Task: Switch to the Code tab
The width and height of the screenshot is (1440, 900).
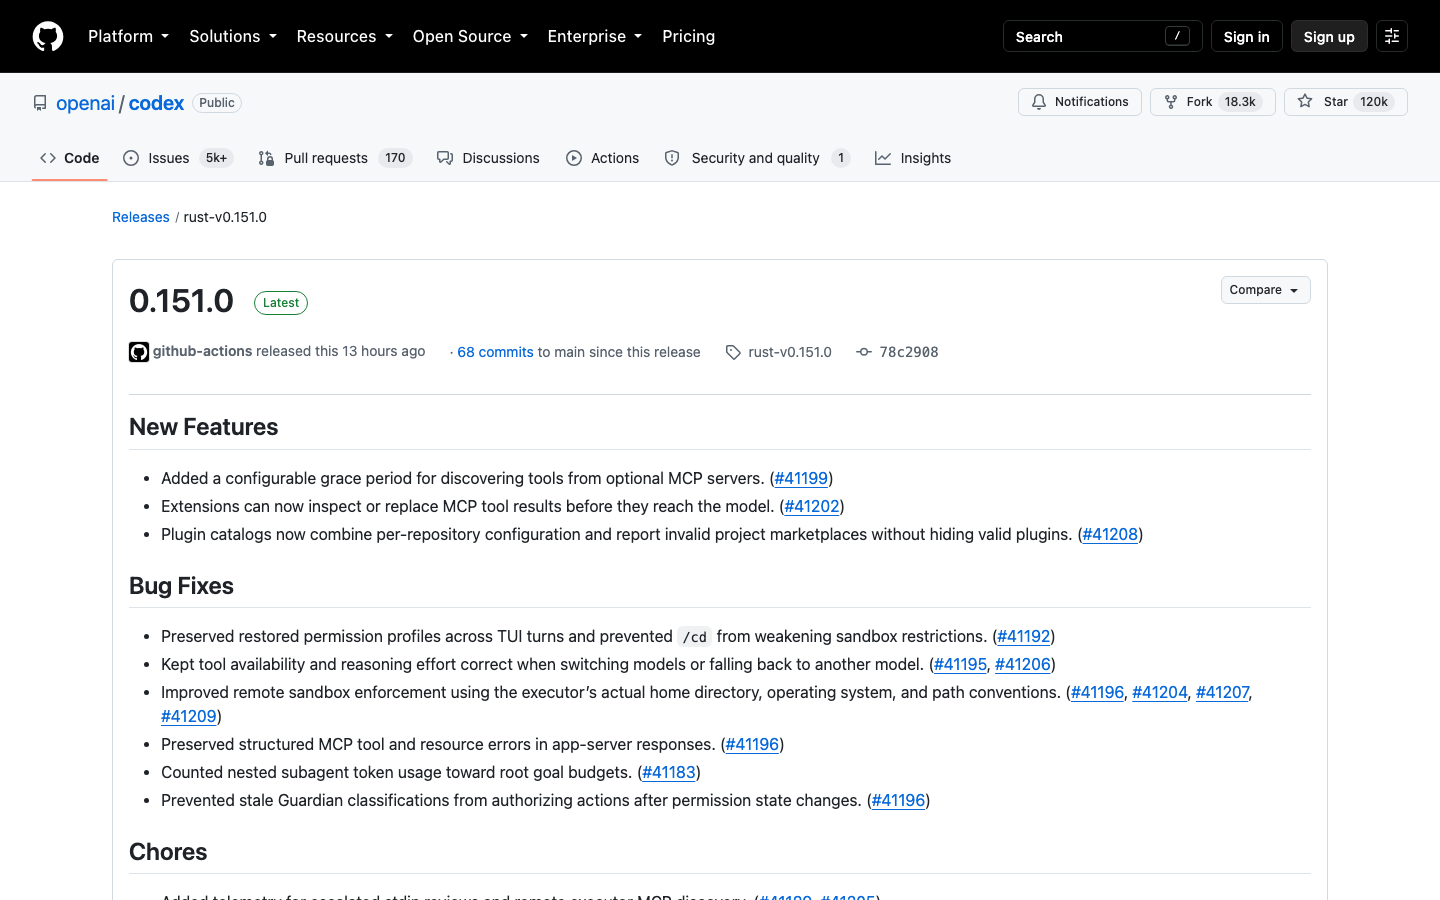Action: 70,158
